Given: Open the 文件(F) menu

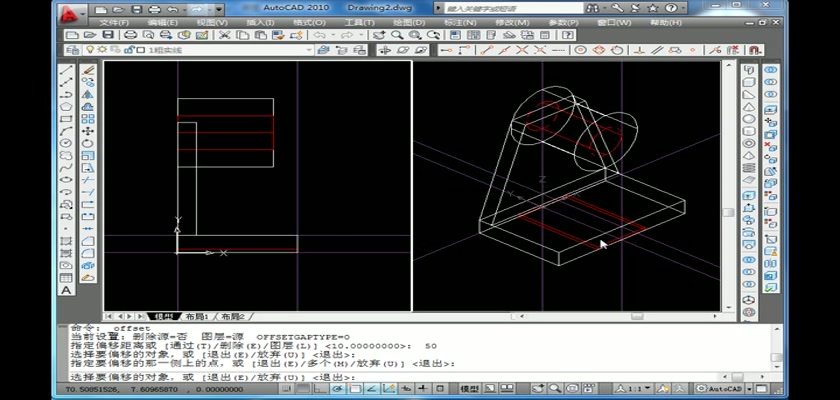Looking at the screenshot, I should [x=115, y=22].
